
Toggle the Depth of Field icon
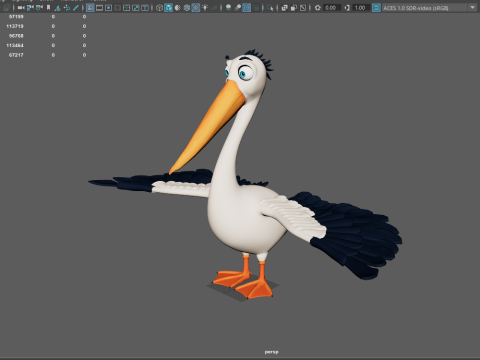(256, 7)
